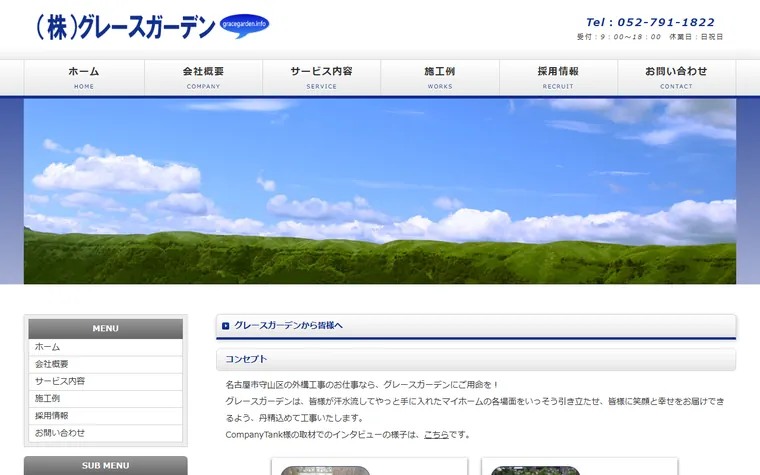Select 採用情報 in the side MENU

point(106,416)
